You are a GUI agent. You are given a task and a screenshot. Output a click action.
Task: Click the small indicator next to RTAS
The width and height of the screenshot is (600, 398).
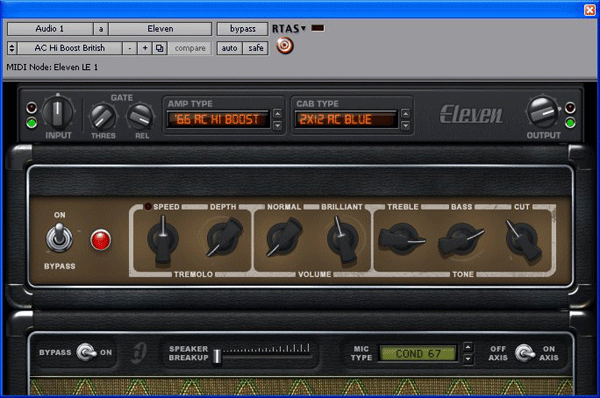[x=318, y=28]
